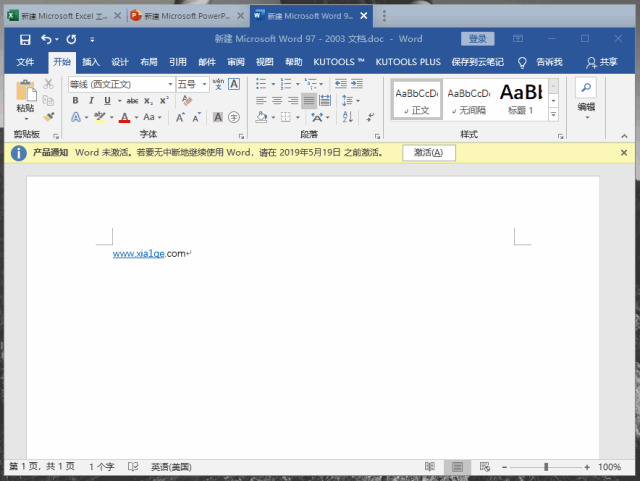
Task: Expand the Numbering list dropdown arrow
Action: click(298, 84)
